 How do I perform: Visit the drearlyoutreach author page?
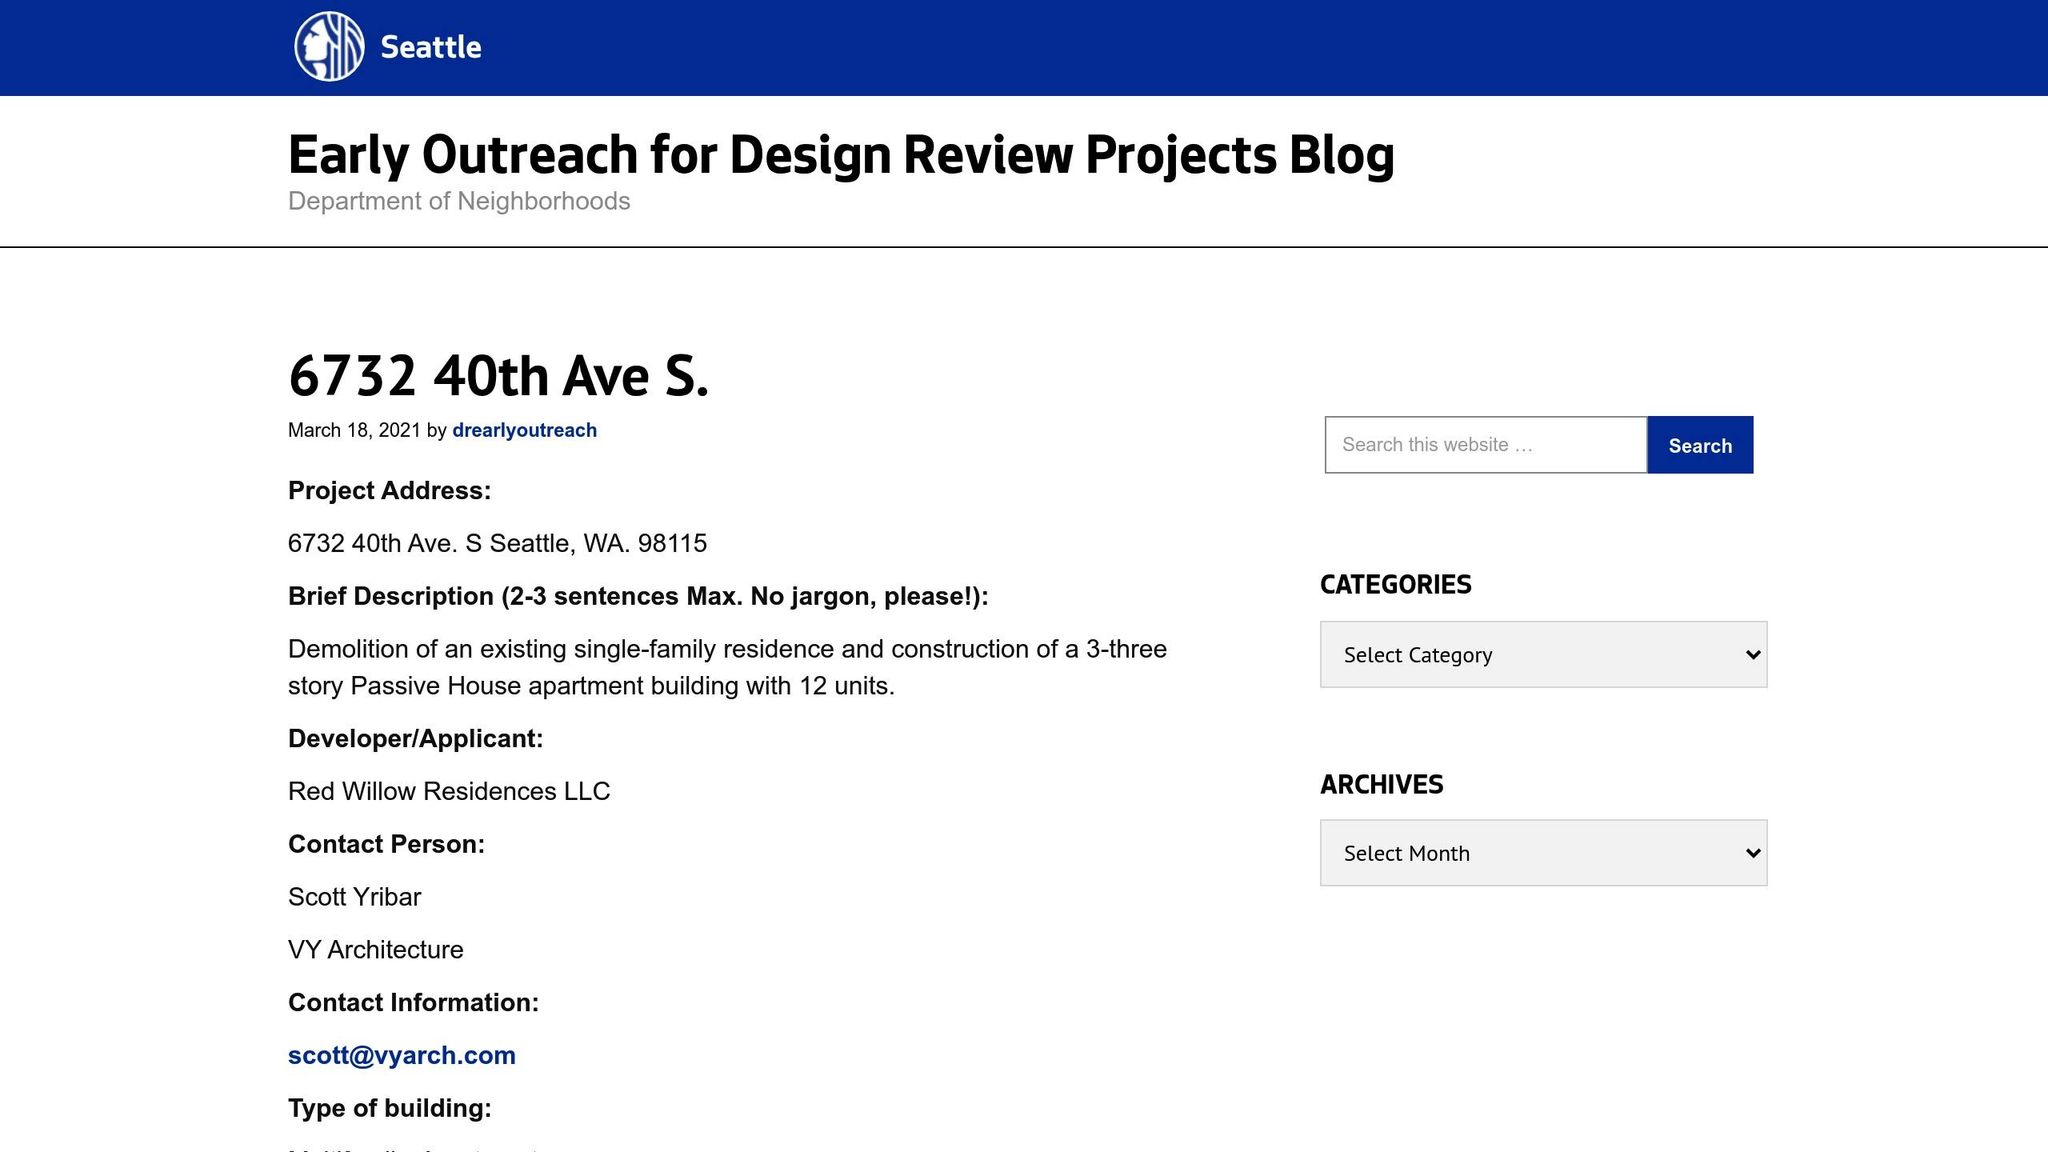[x=524, y=430]
